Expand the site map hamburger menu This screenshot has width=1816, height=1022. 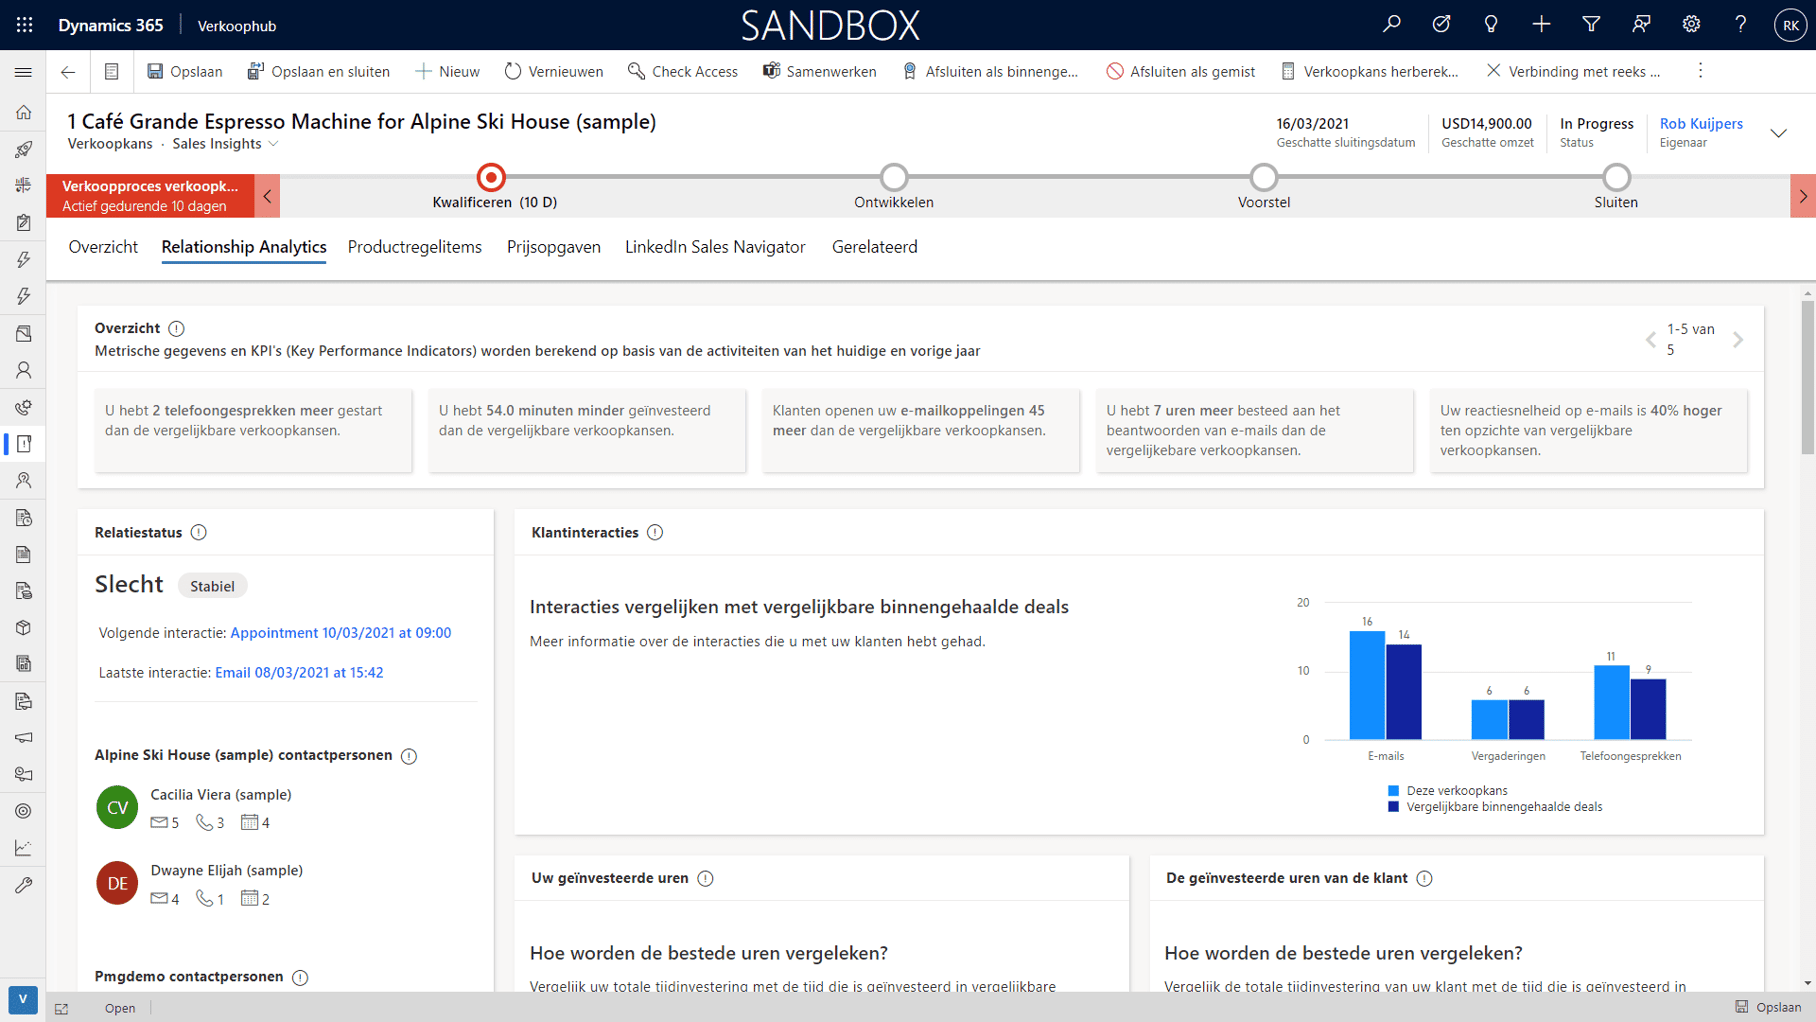click(x=23, y=72)
